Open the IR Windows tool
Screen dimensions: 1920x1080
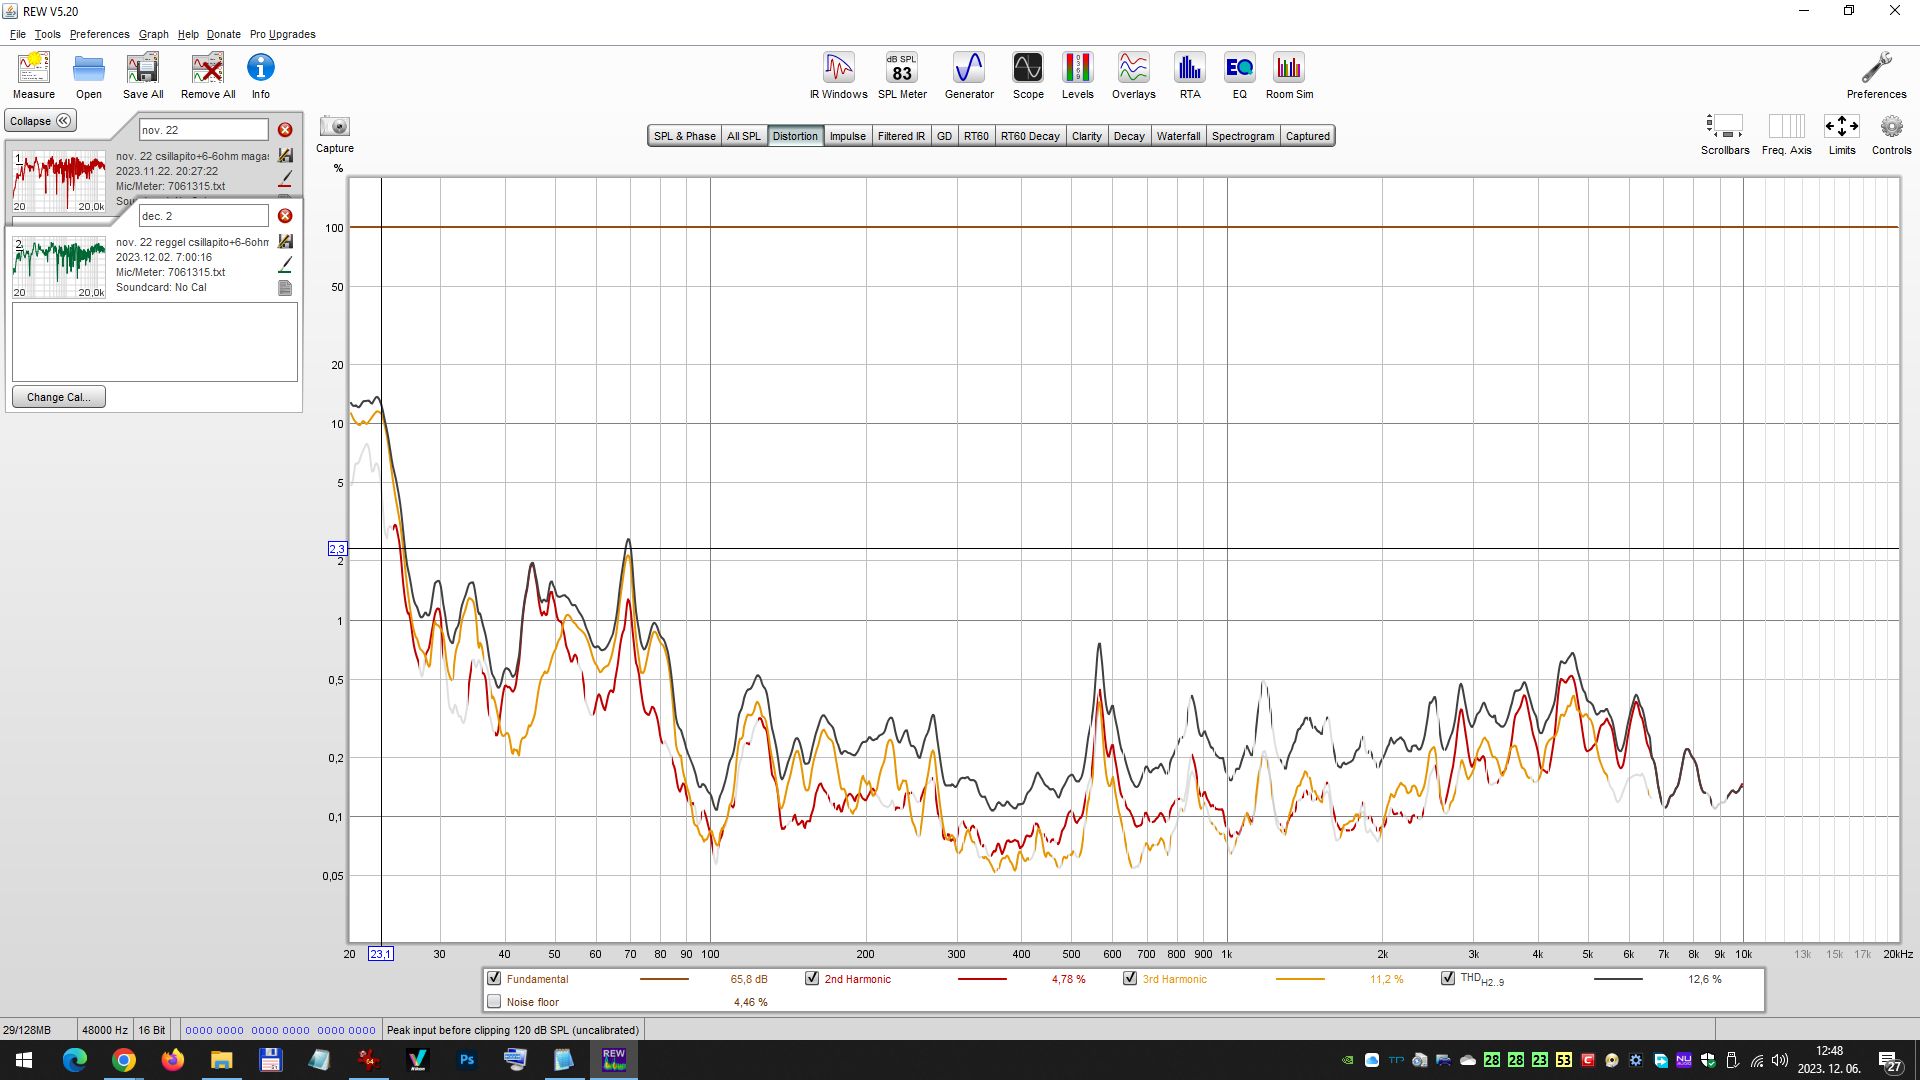[x=838, y=76]
